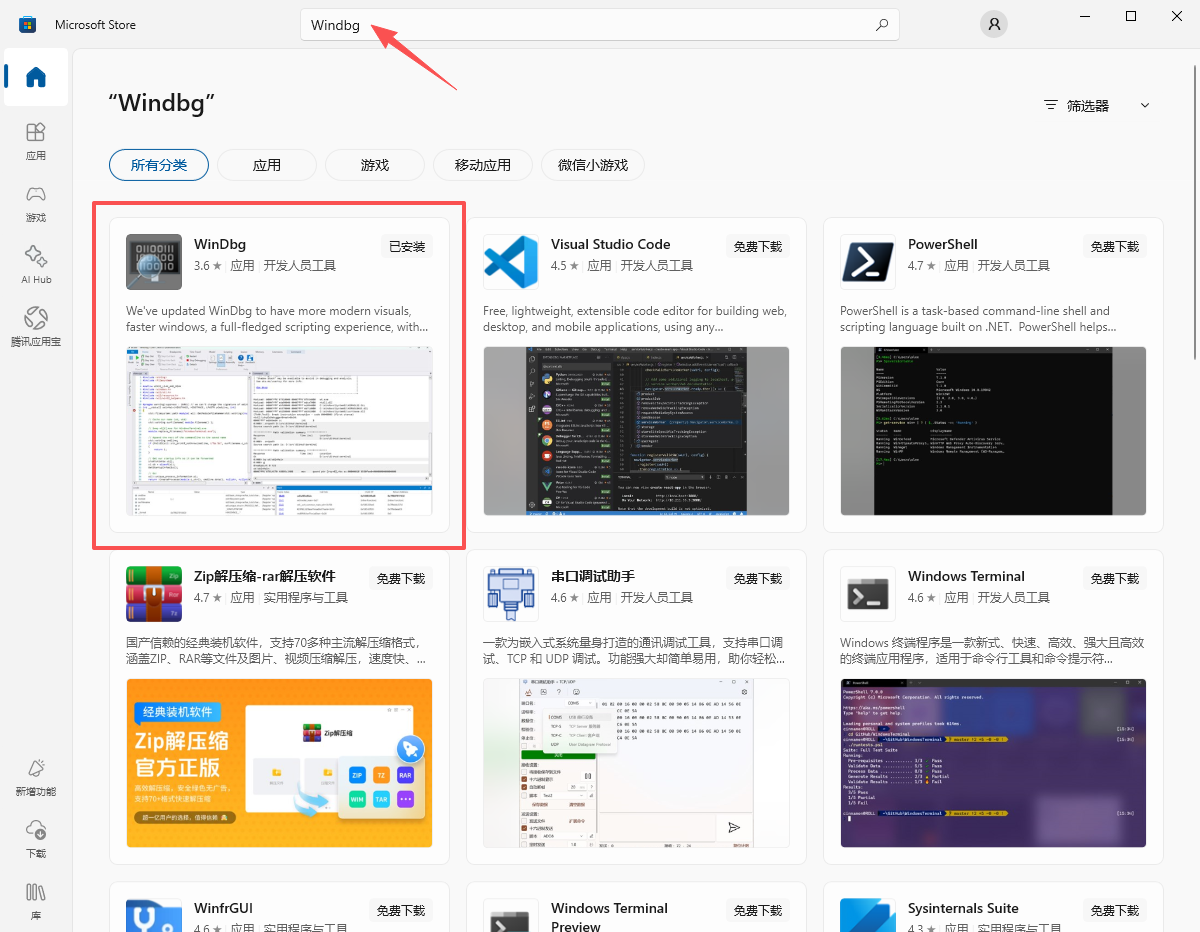Viewport: 1200px width, 932px height.
Task: Click into the Windbg search box
Action: point(580,25)
